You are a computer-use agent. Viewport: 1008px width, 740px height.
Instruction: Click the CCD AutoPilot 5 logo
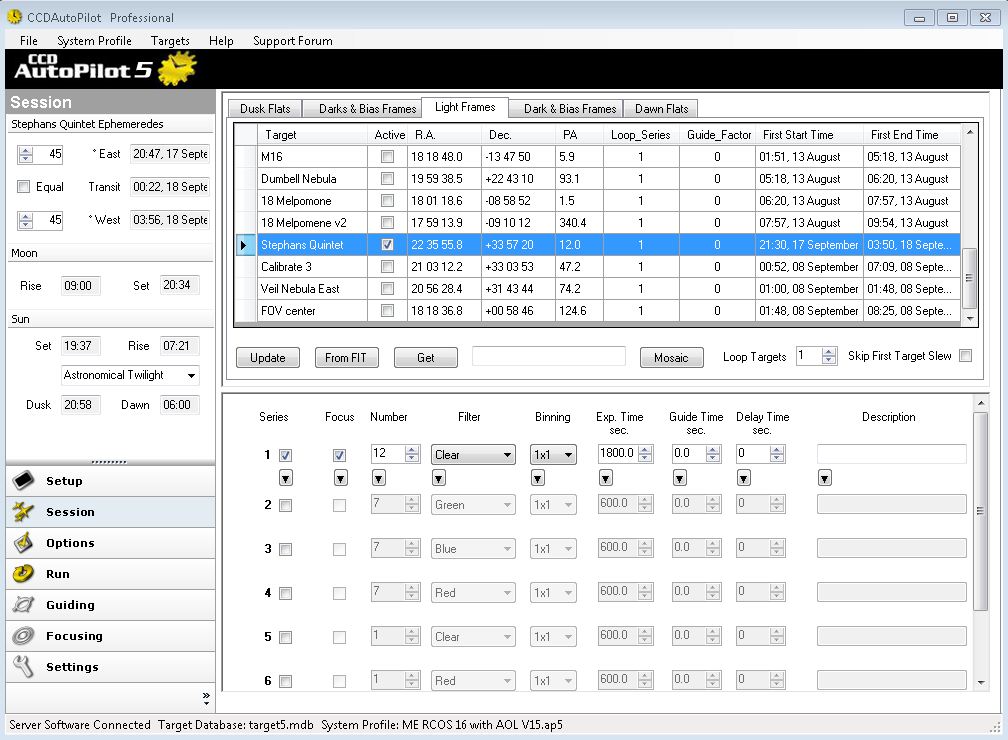[105, 69]
